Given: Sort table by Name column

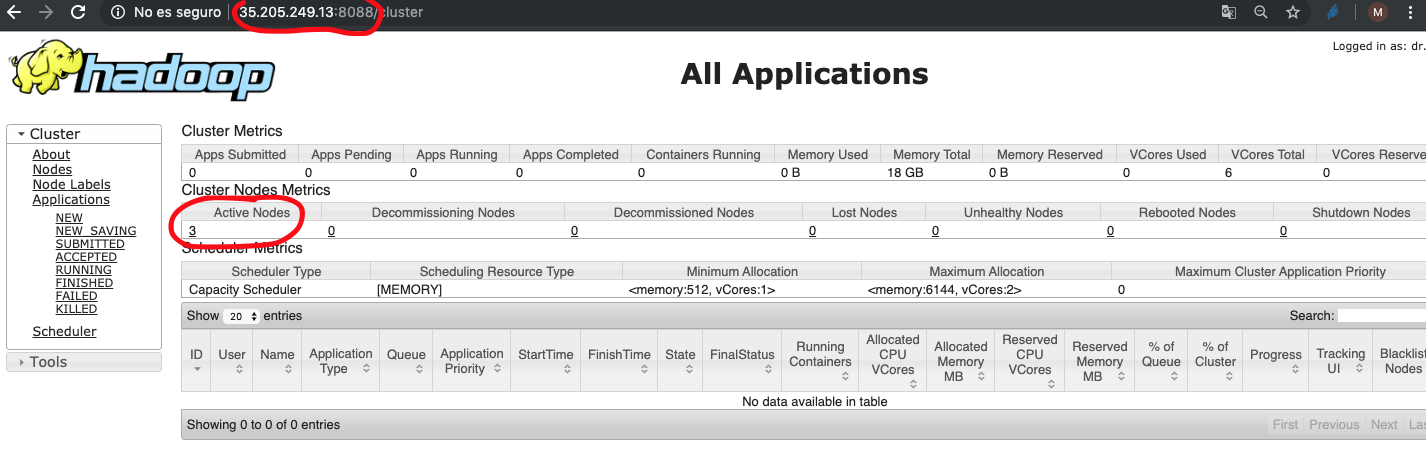Looking at the screenshot, I should tap(277, 361).
